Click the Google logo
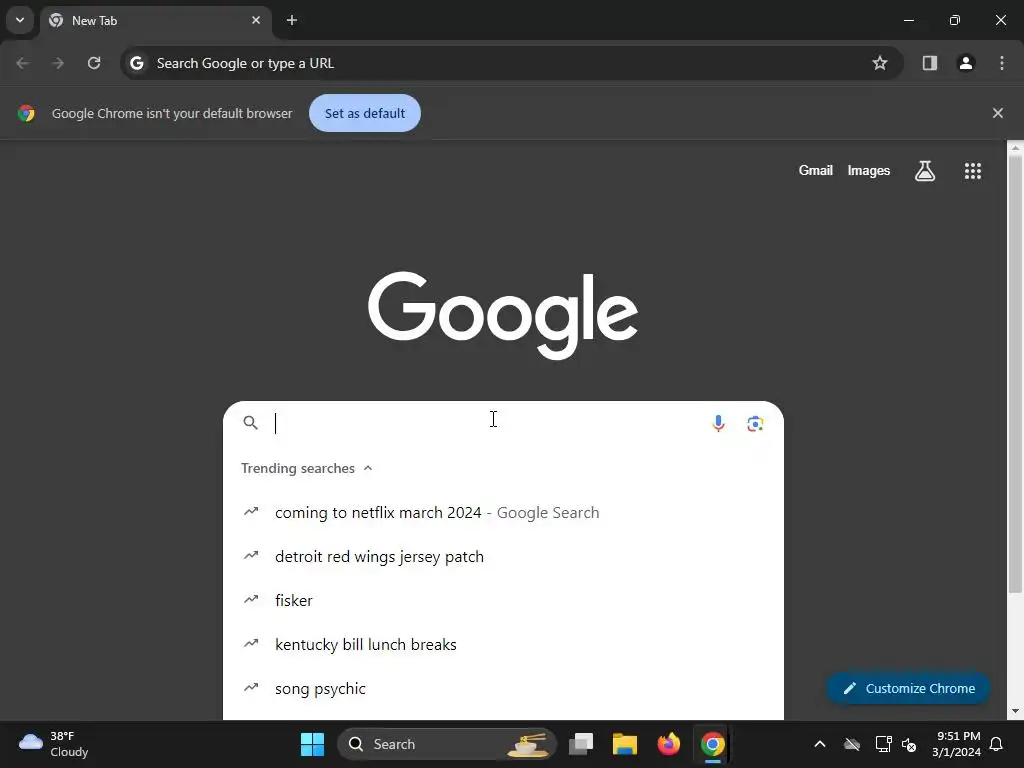The height and width of the screenshot is (768, 1024). [503, 315]
